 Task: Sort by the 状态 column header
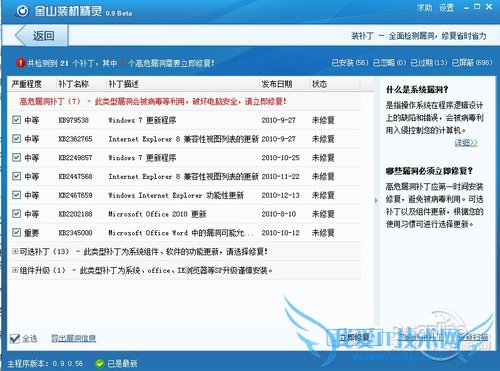(319, 84)
